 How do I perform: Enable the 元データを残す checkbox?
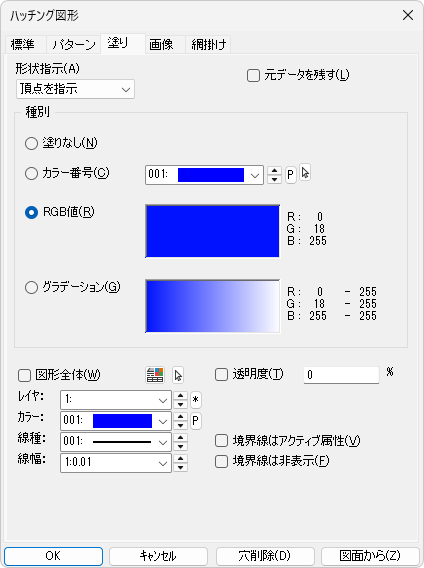point(253,76)
